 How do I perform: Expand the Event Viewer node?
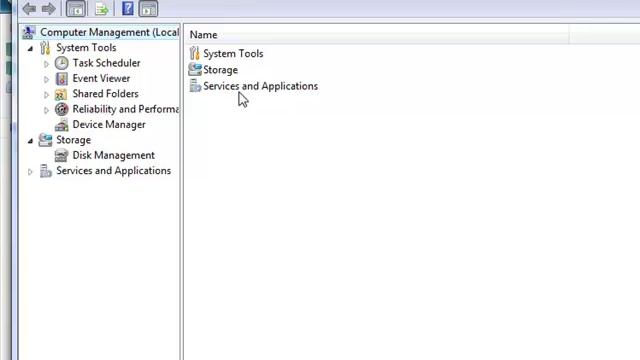pyautogui.click(x=46, y=79)
